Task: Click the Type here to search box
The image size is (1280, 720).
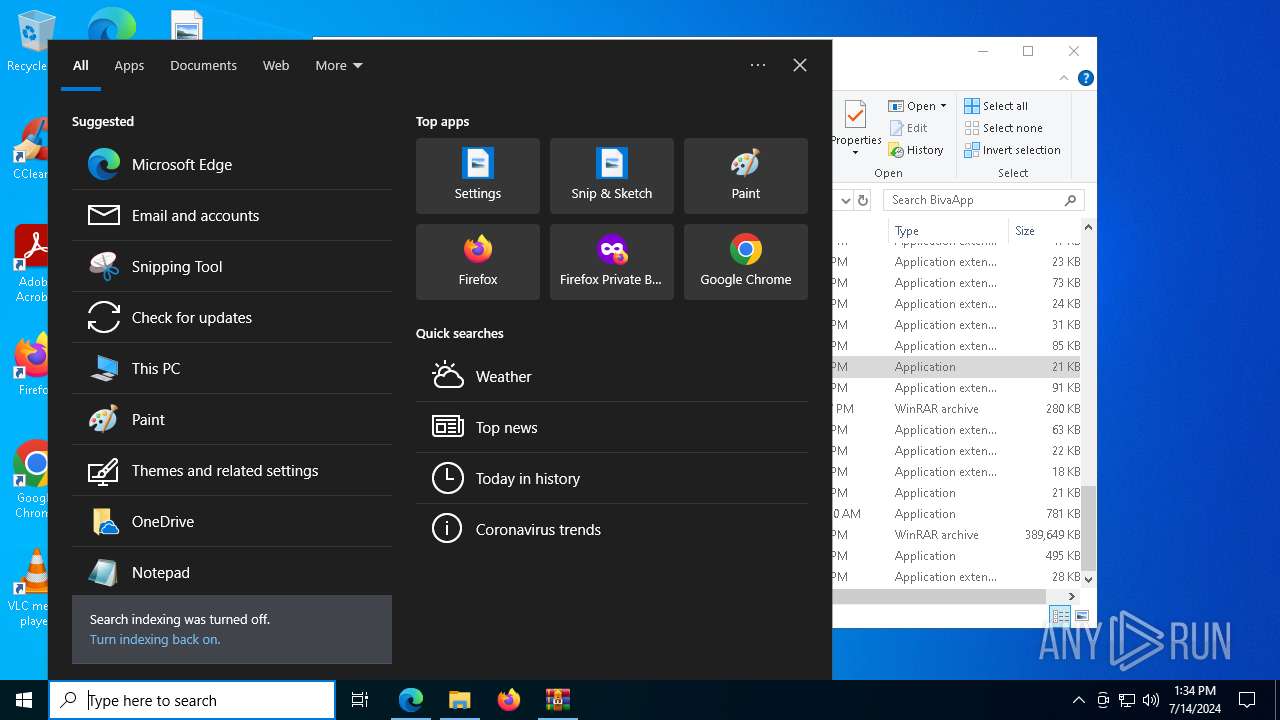Action: (205, 700)
